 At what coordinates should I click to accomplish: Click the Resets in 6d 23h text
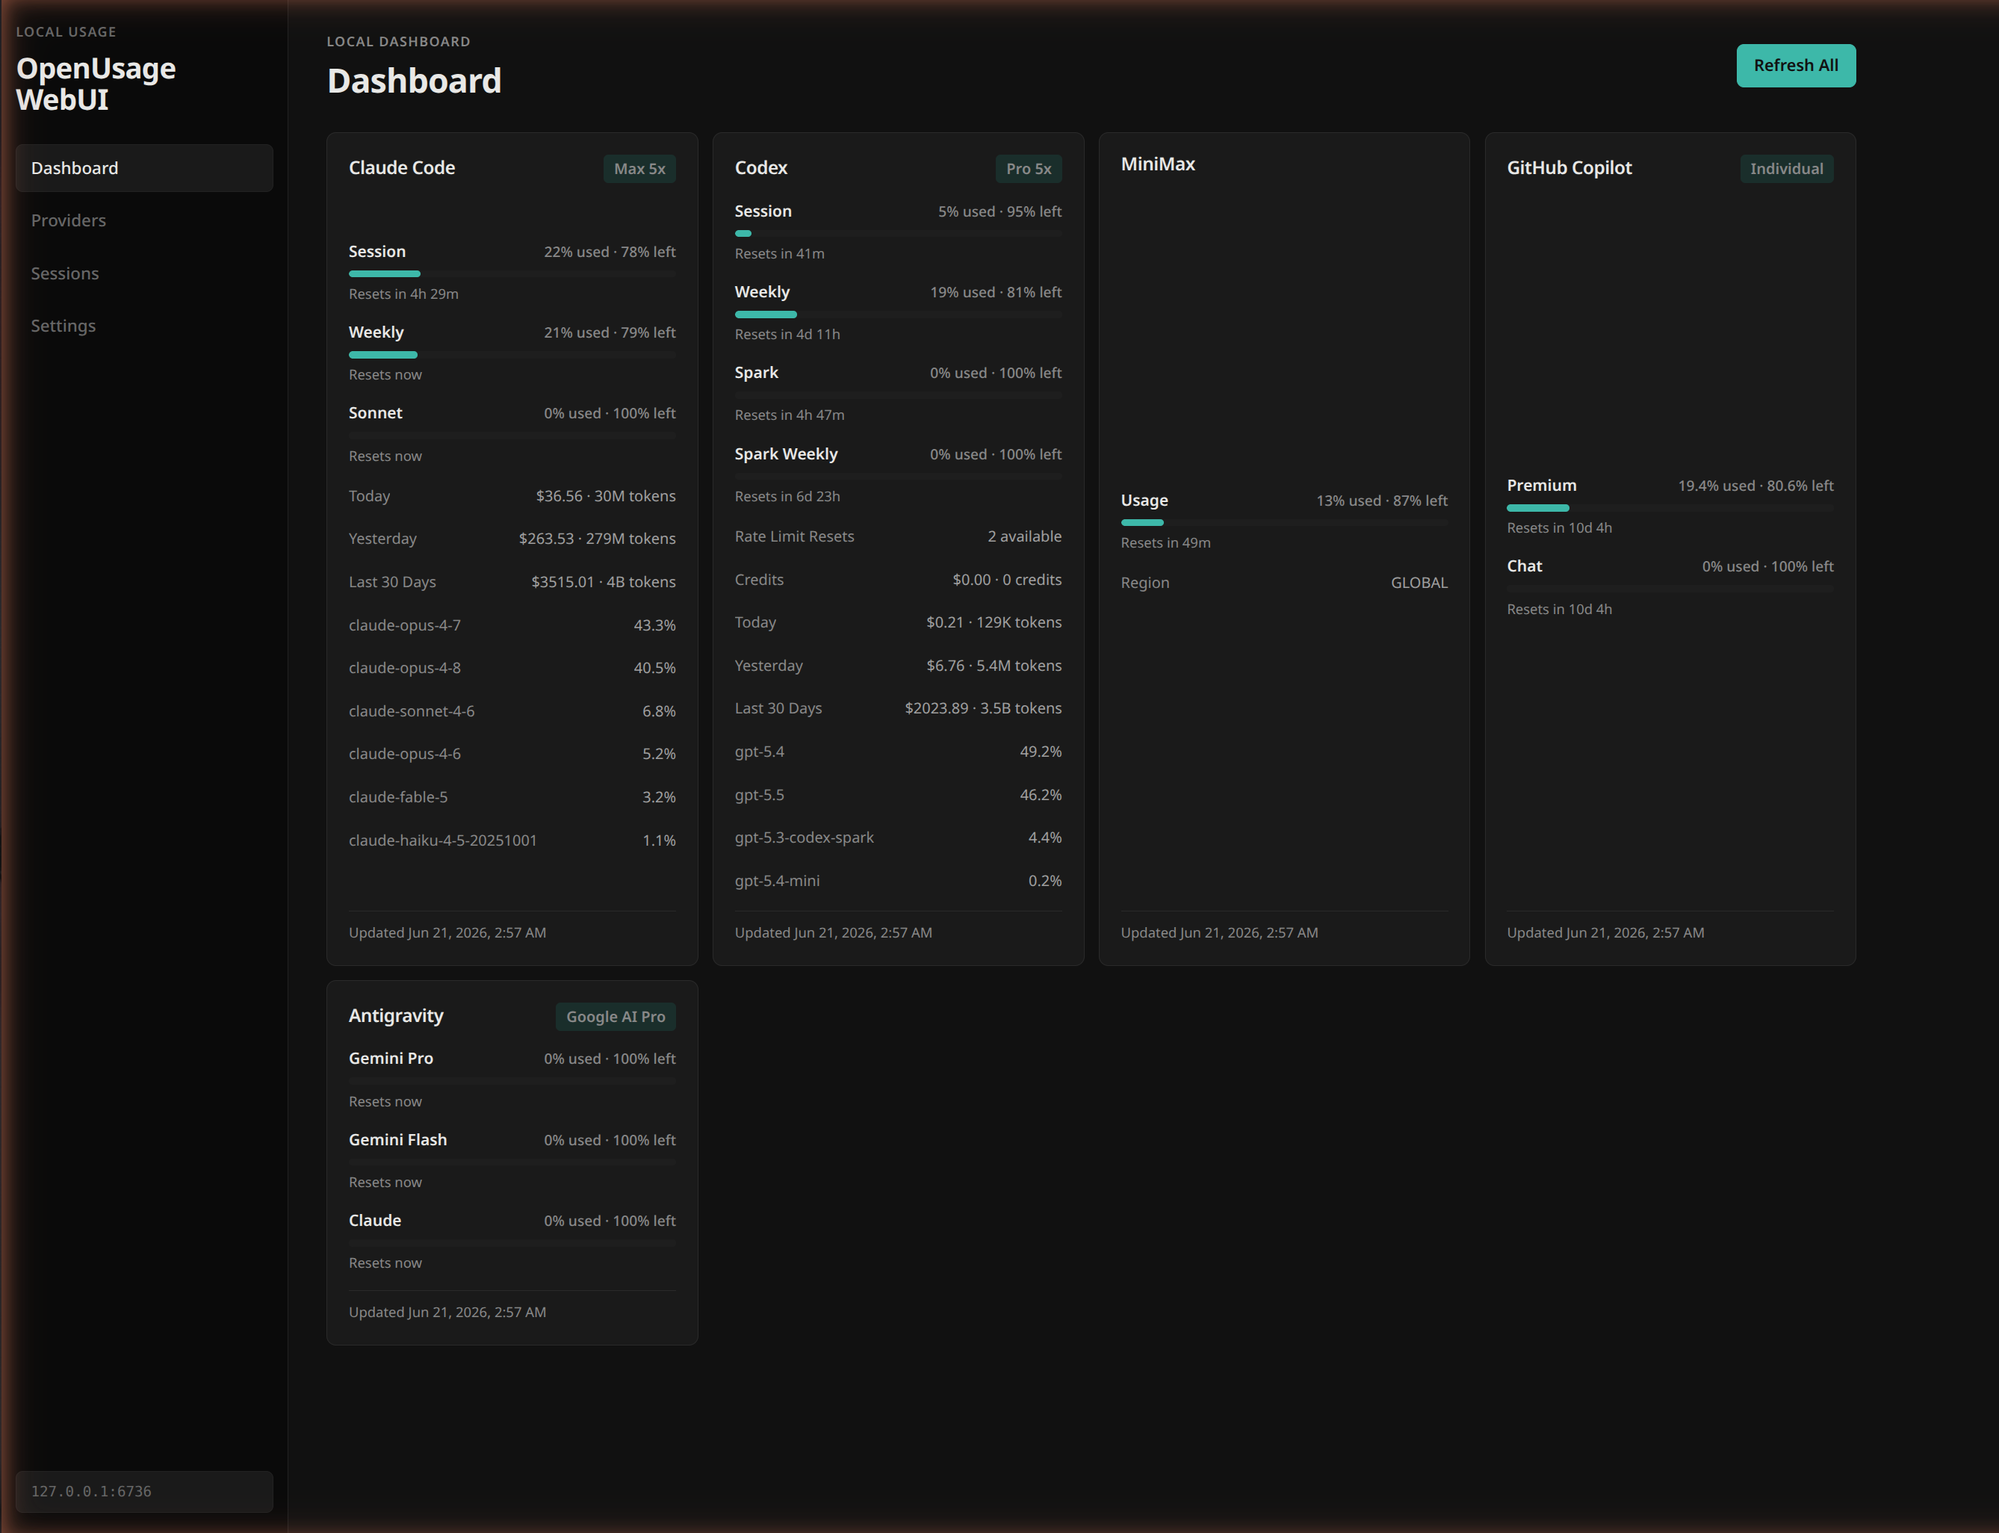tap(788, 497)
